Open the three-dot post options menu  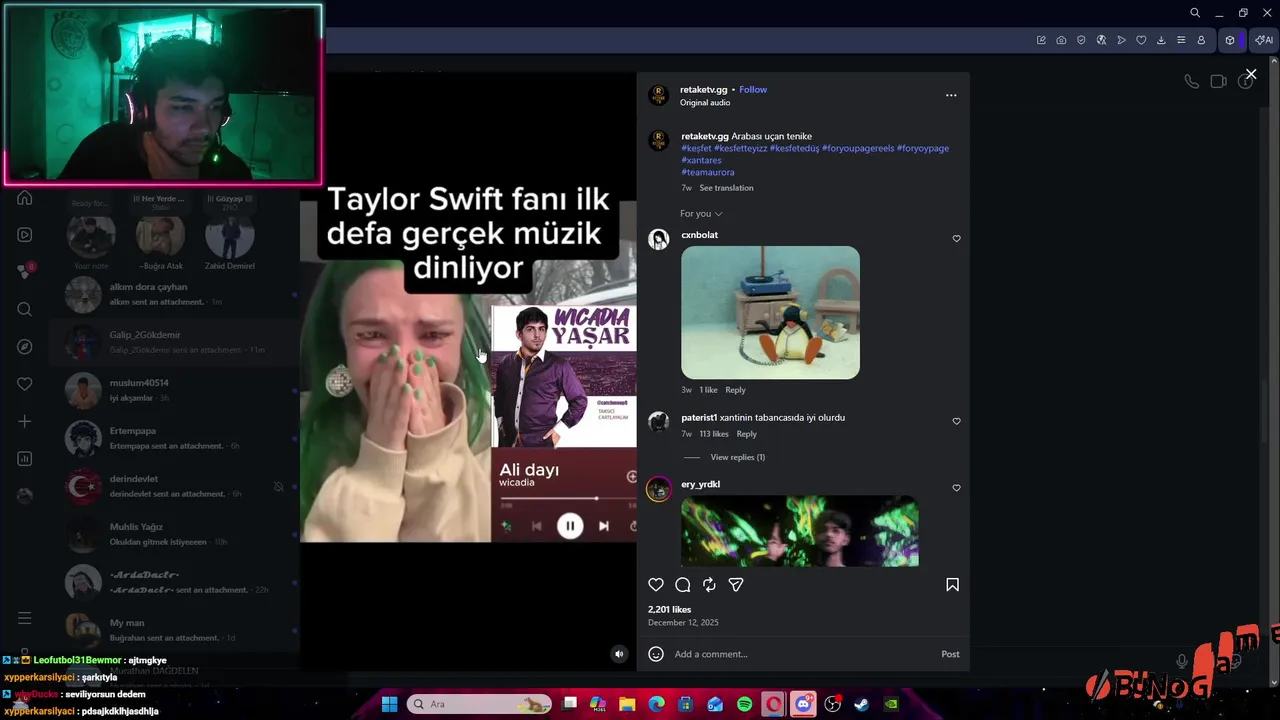coord(951,96)
